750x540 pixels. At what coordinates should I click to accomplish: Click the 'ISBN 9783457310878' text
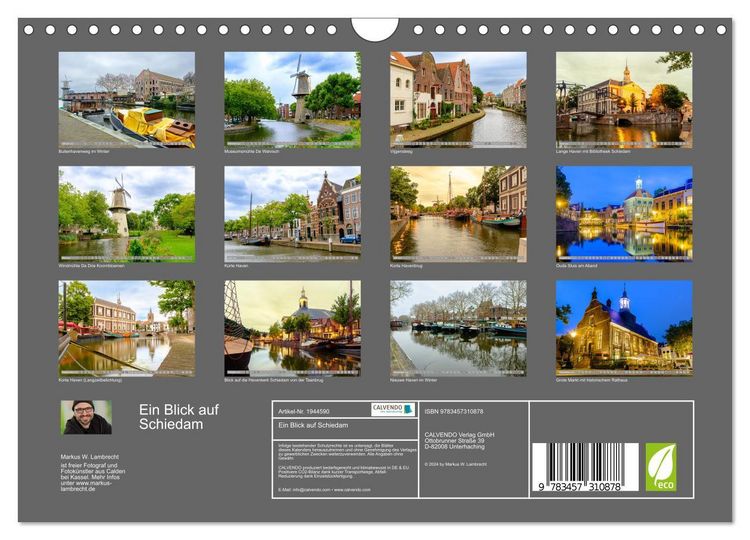(x=453, y=411)
